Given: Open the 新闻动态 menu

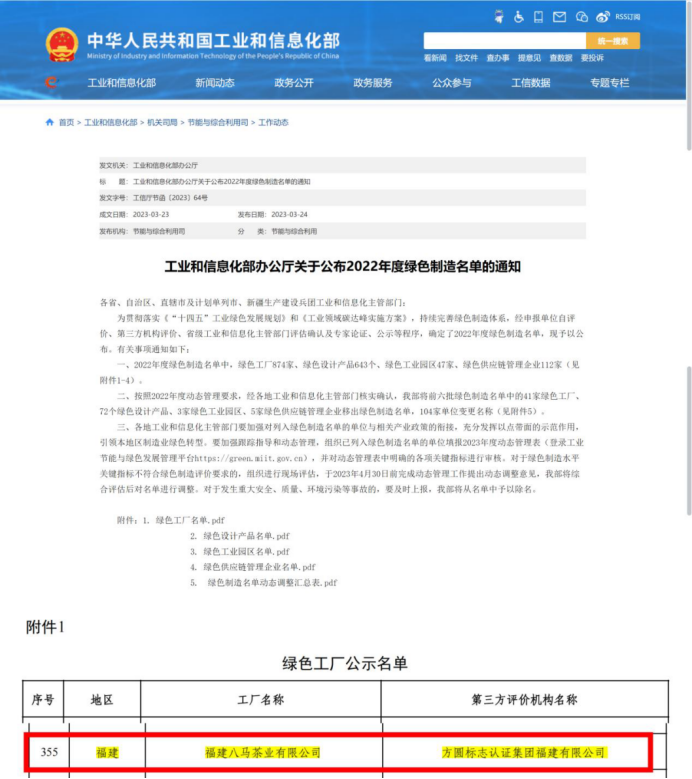Looking at the screenshot, I should [x=215, y=83].
